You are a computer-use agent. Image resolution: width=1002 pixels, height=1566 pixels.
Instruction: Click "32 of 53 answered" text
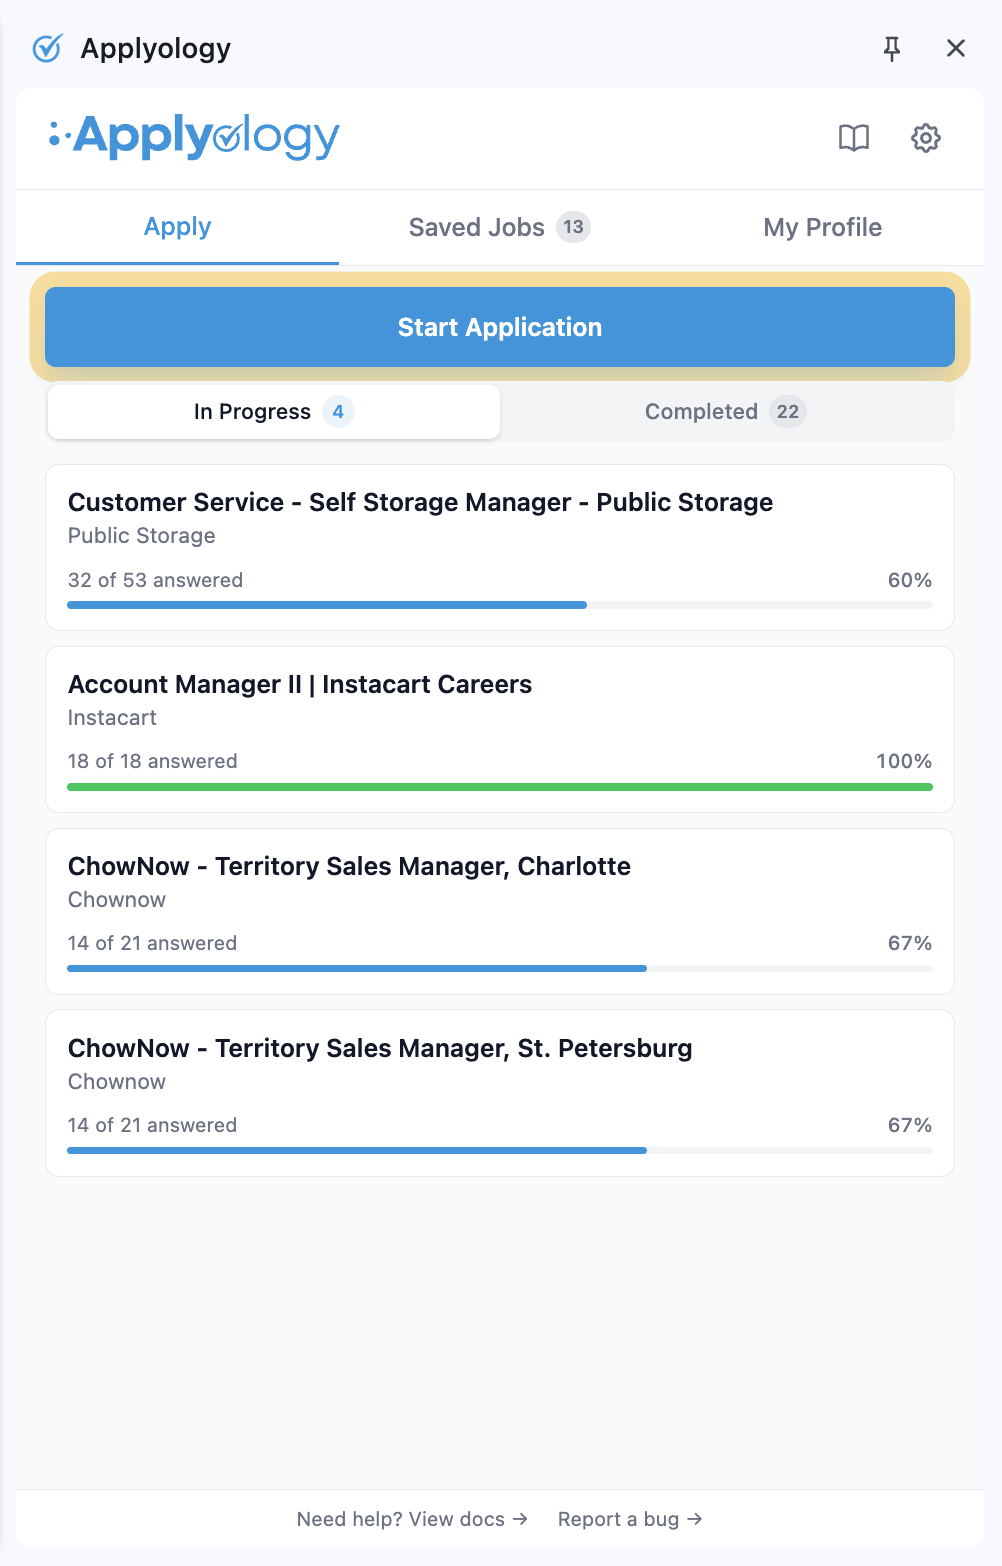[x=155, y=580]
